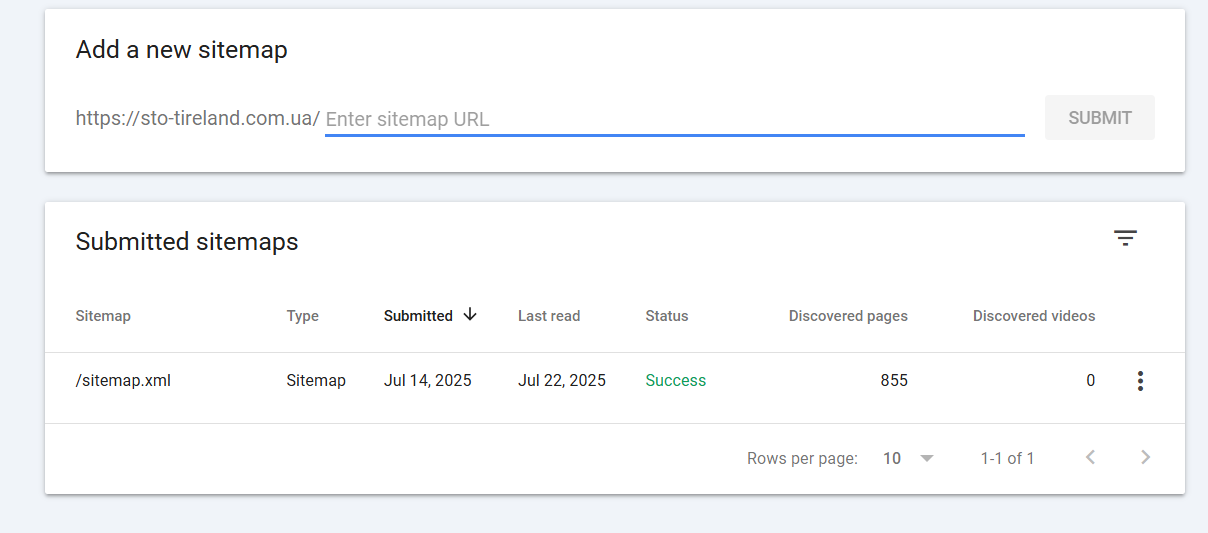Sort by Submitted column header

tap(418, 316)
